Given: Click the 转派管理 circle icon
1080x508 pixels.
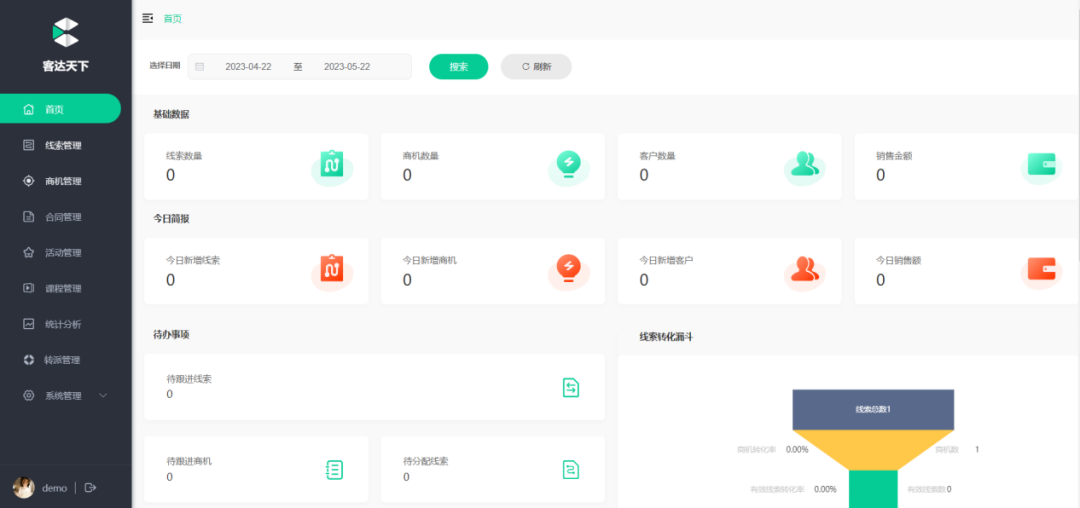Looking at the screenshot, I should [28, 359].
